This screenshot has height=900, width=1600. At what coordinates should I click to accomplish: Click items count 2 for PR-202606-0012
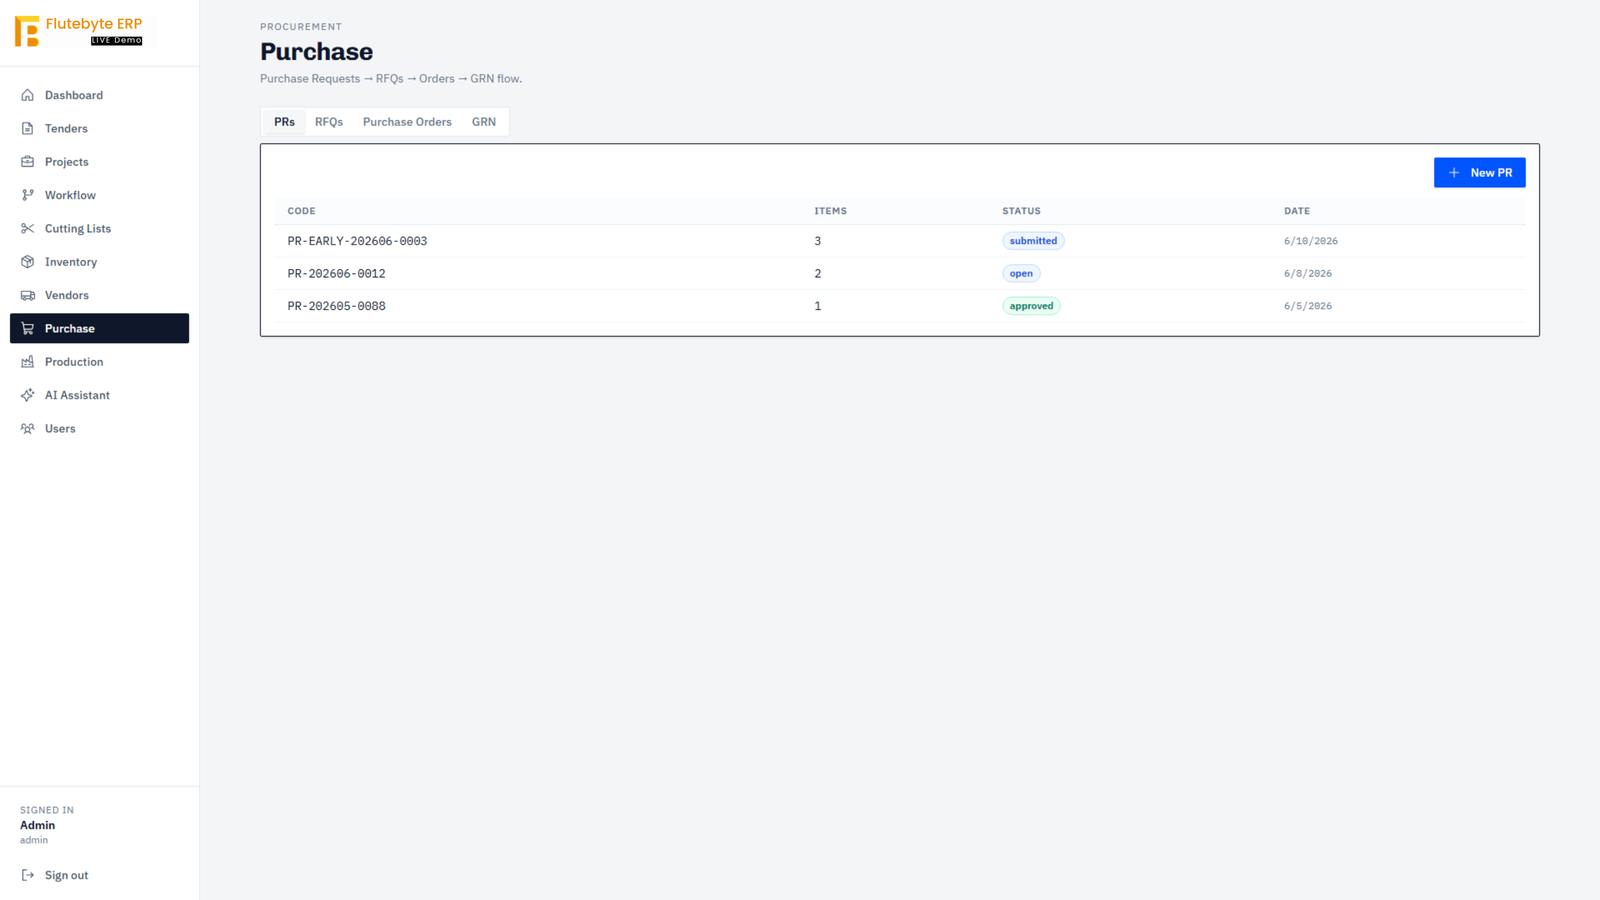[817, 273]
